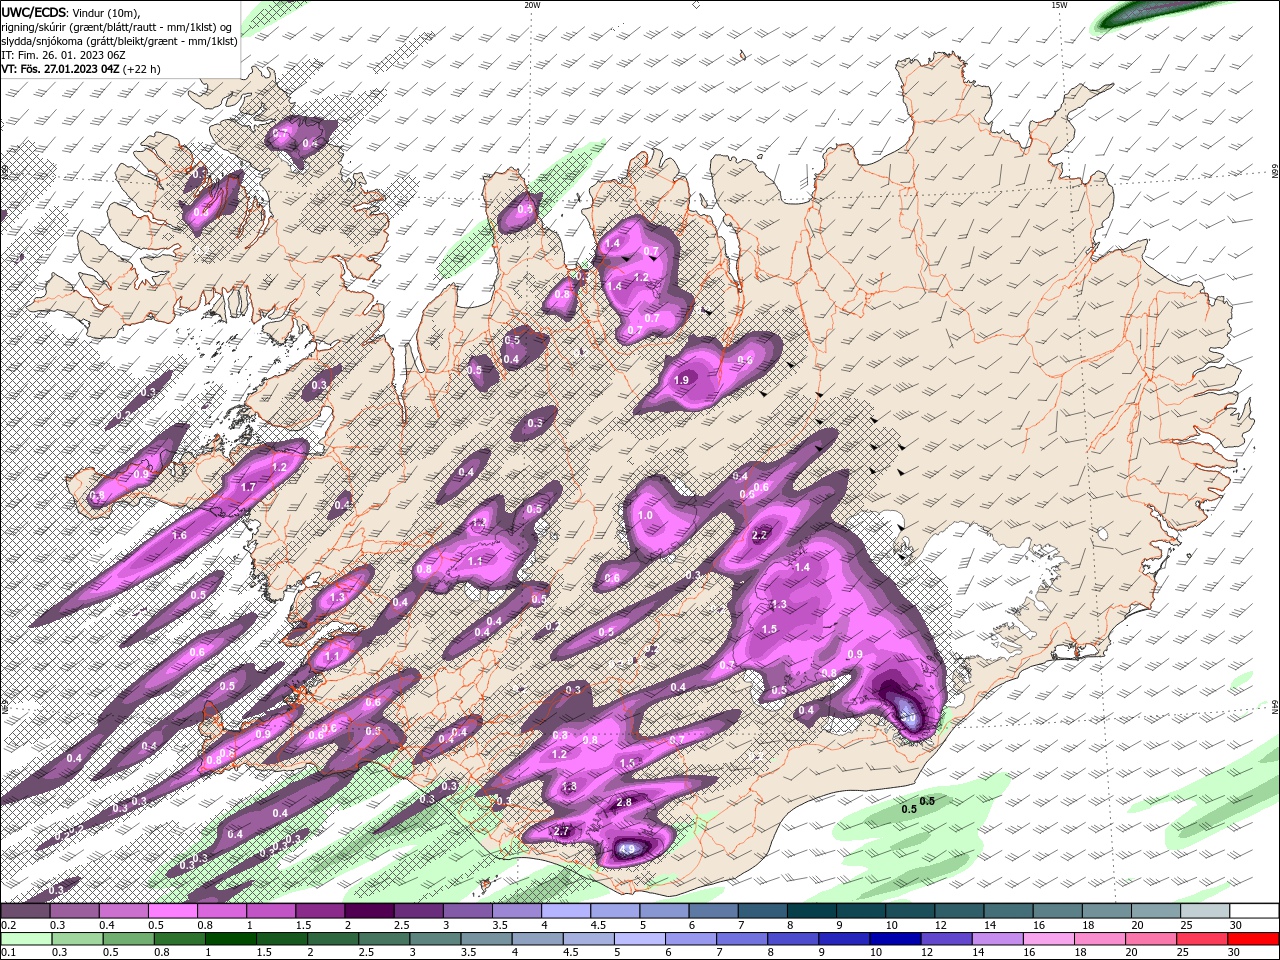Viewport: 1280px width, 960px height.
Task: Select the dark plum 2 swatch, purple legend
Action: [369, 911]
